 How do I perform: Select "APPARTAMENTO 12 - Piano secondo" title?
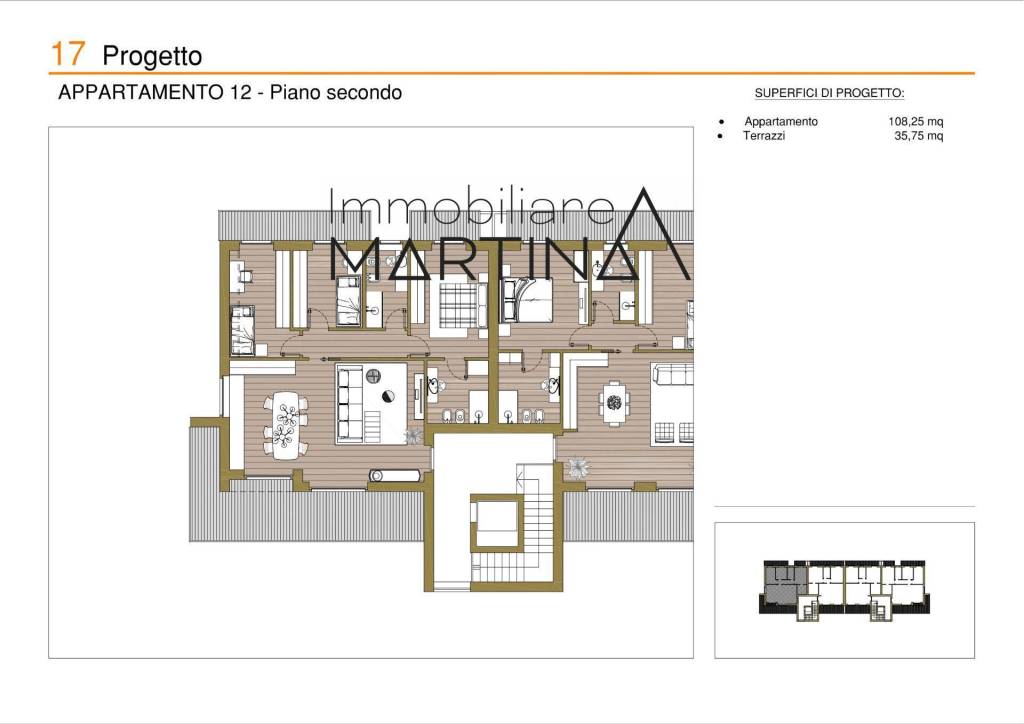point(230,93)
